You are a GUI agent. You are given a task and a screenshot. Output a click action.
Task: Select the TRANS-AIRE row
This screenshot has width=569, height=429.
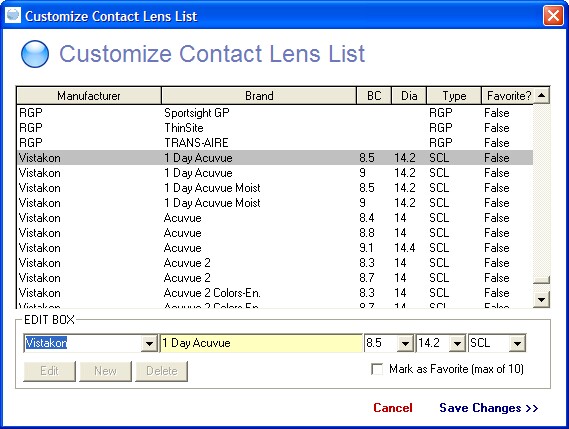[x=275, y=143]
